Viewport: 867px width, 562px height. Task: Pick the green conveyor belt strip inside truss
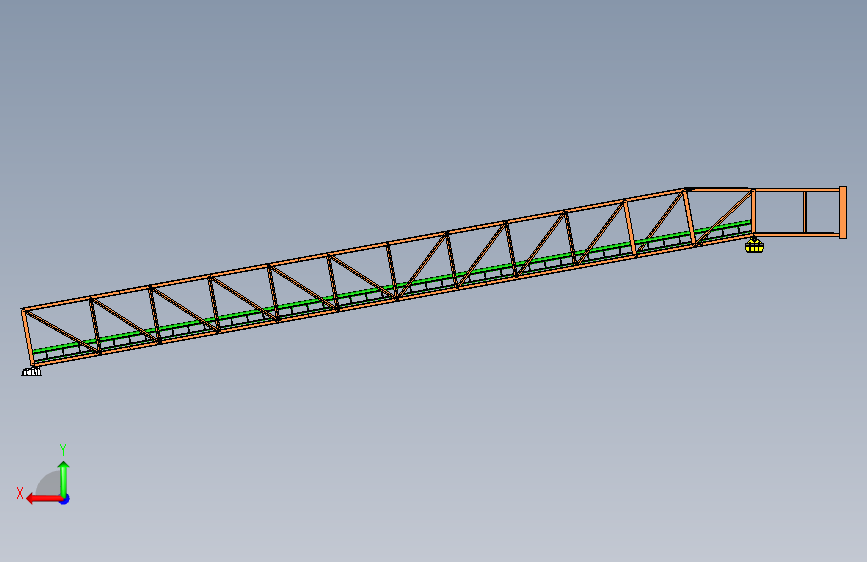click(391, 288)
